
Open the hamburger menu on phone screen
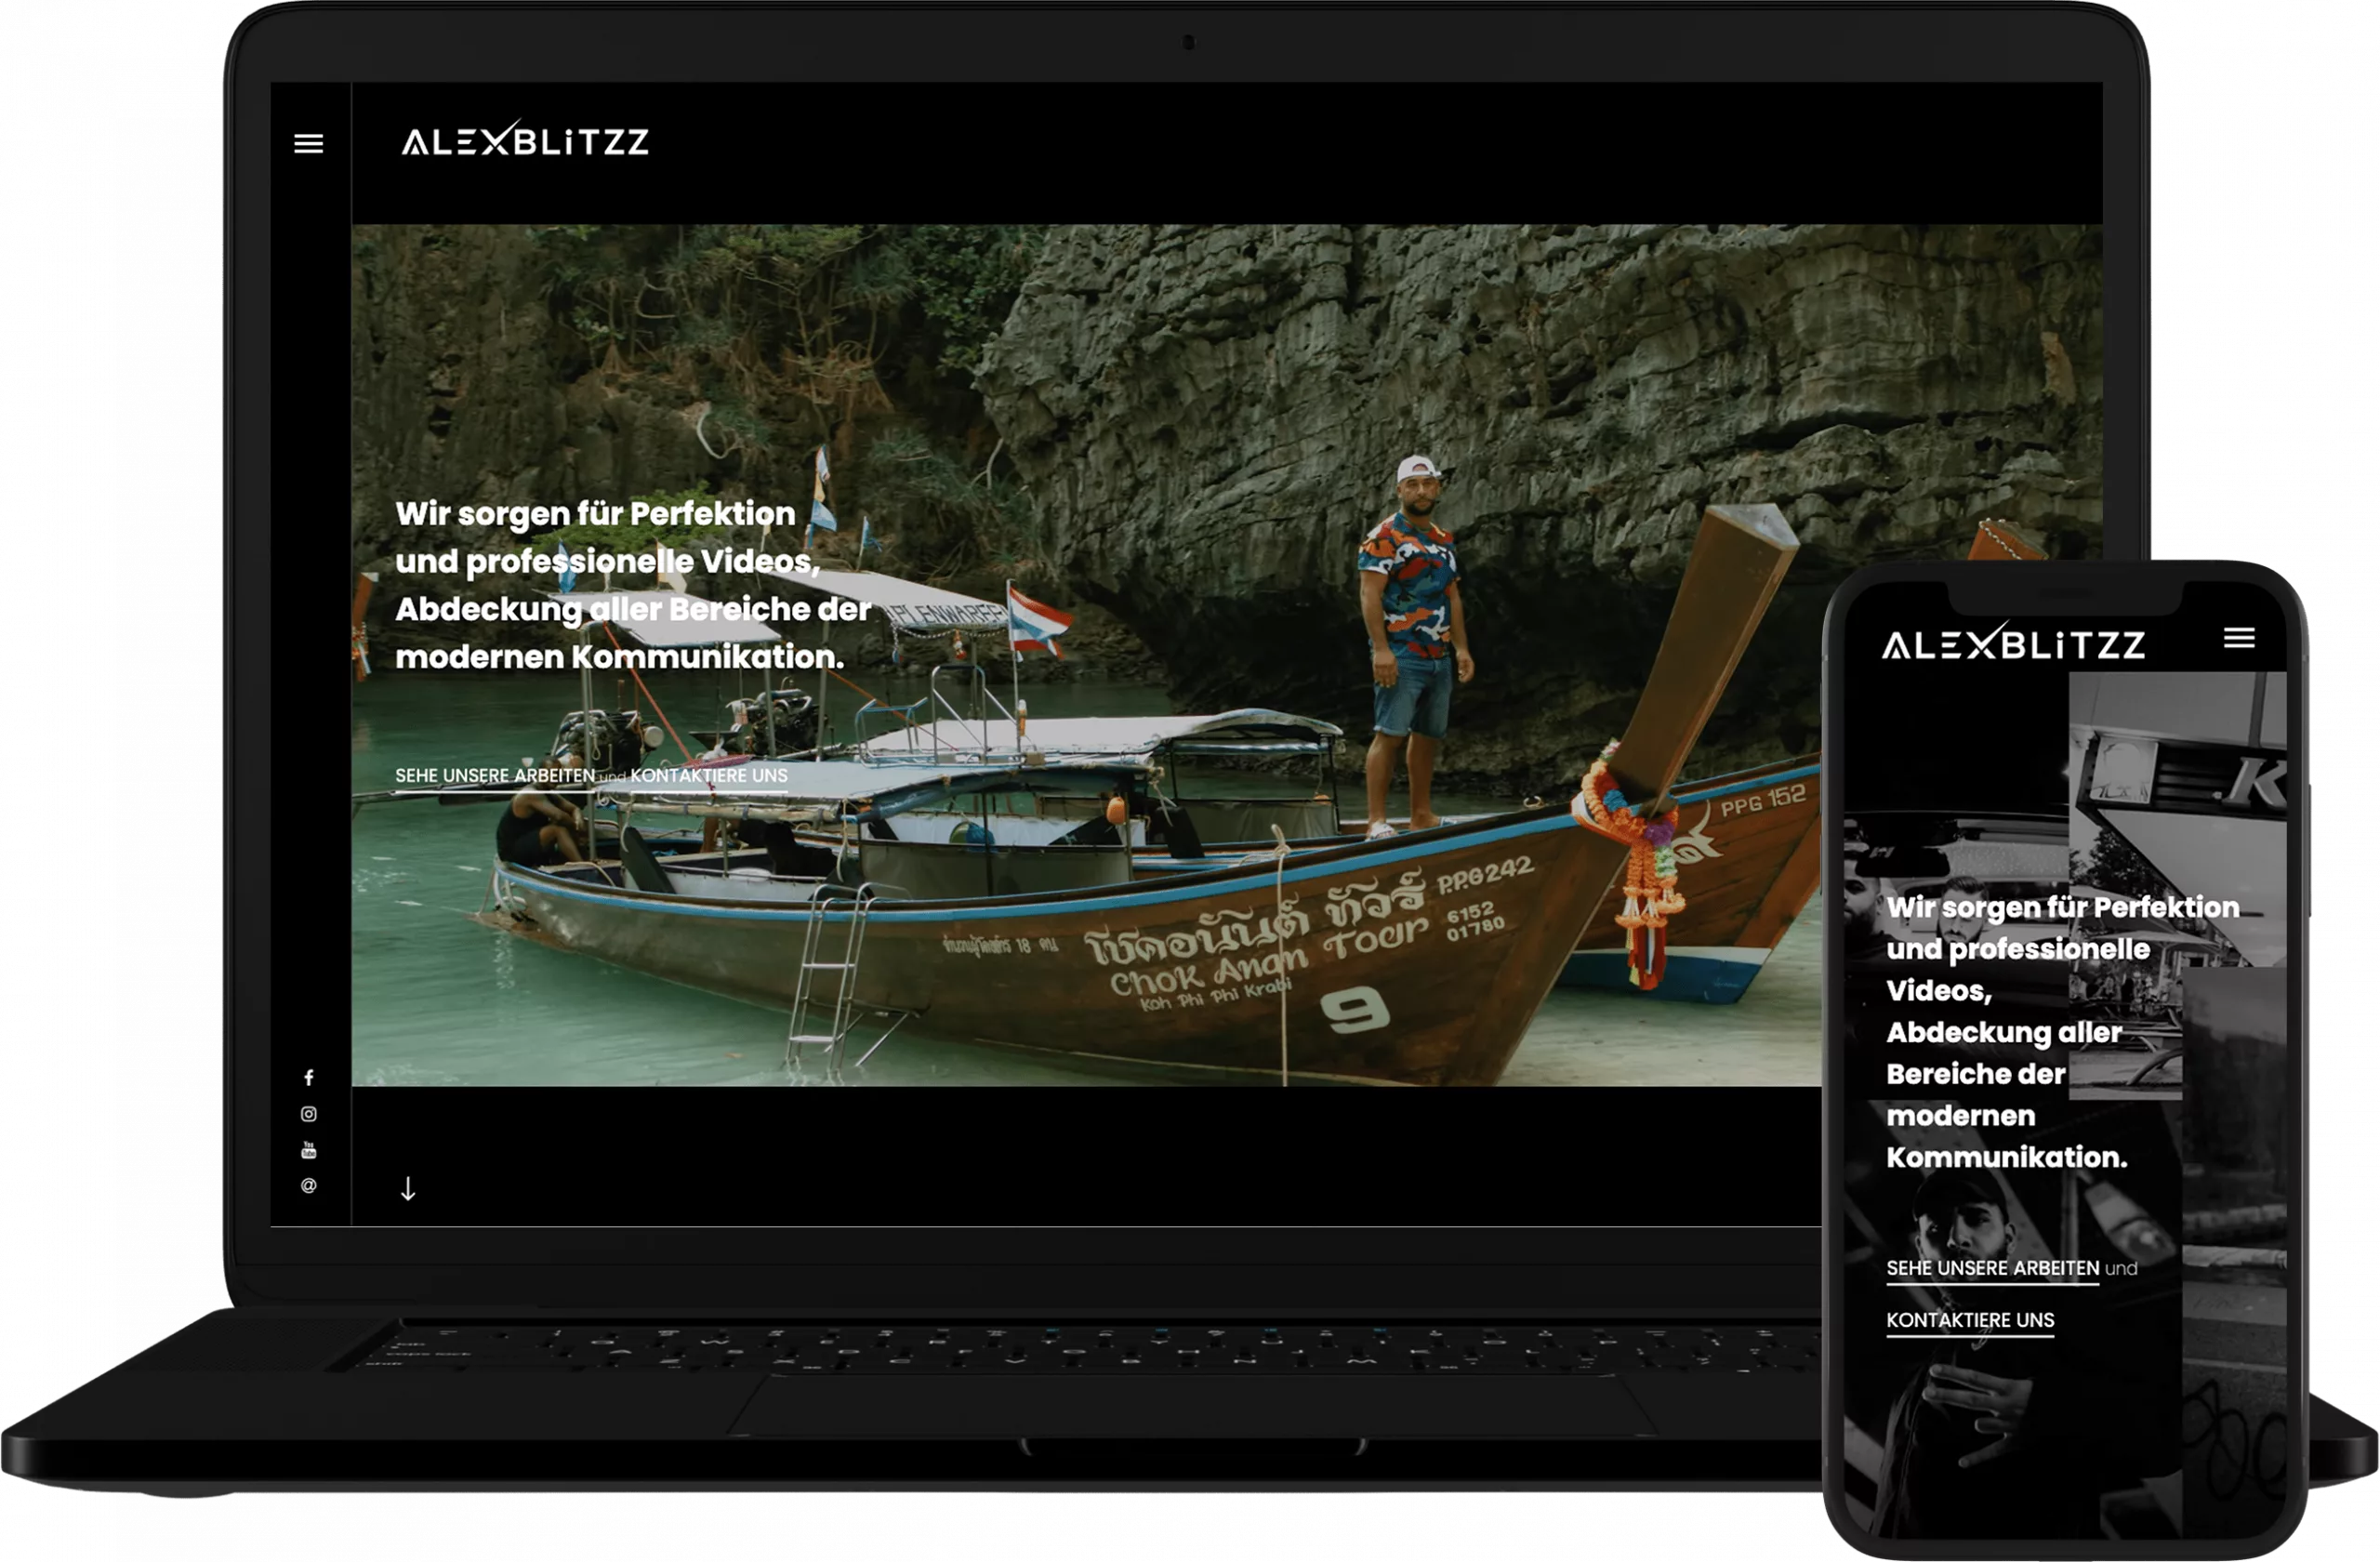click(2238, 638)
